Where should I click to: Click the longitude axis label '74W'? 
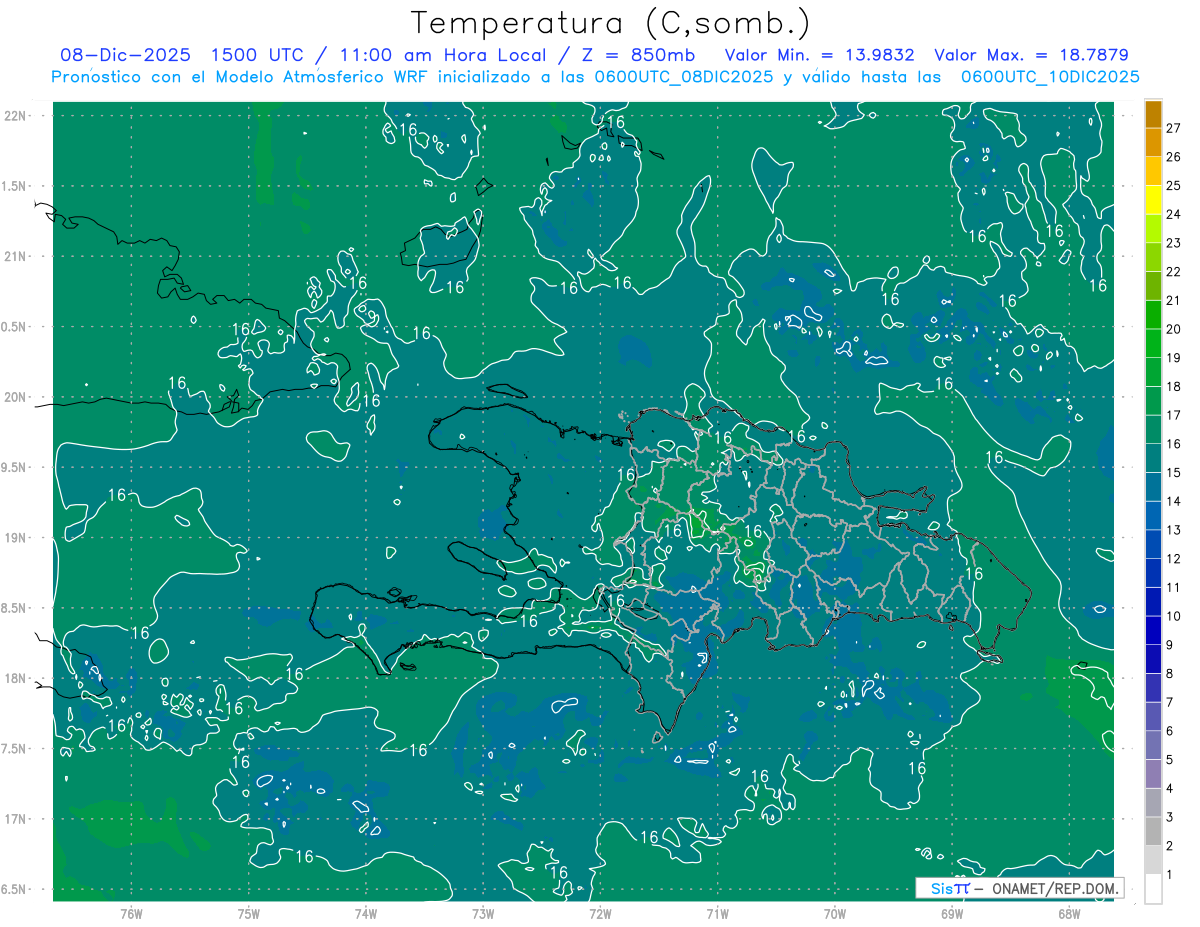click(366, 914)
